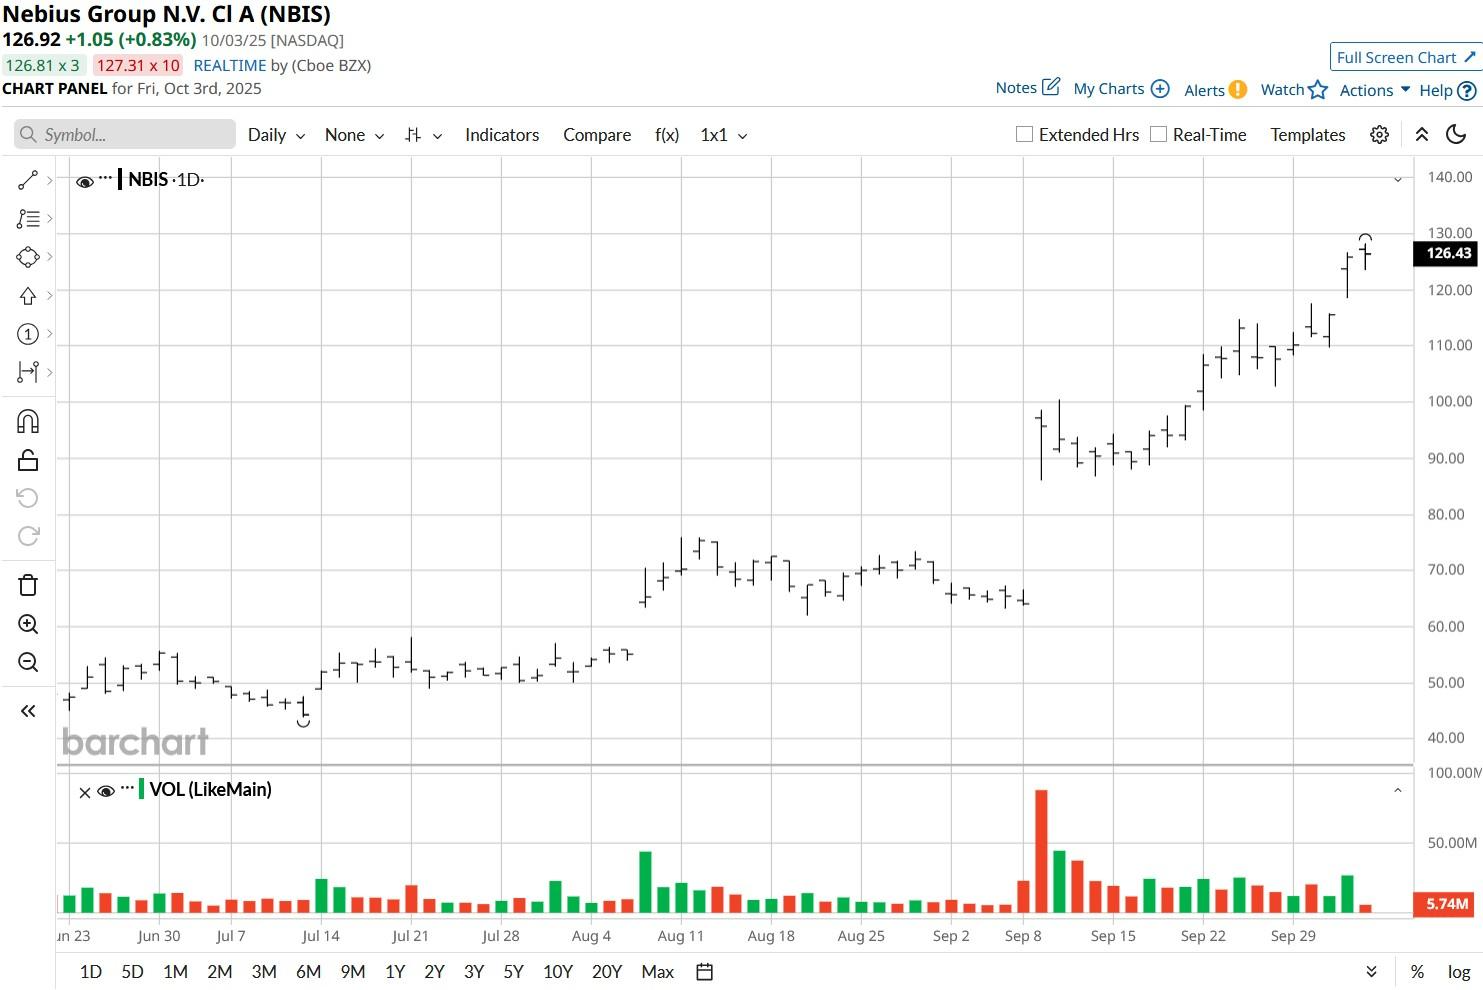Toggle log scale mode

pos(1459,972)
